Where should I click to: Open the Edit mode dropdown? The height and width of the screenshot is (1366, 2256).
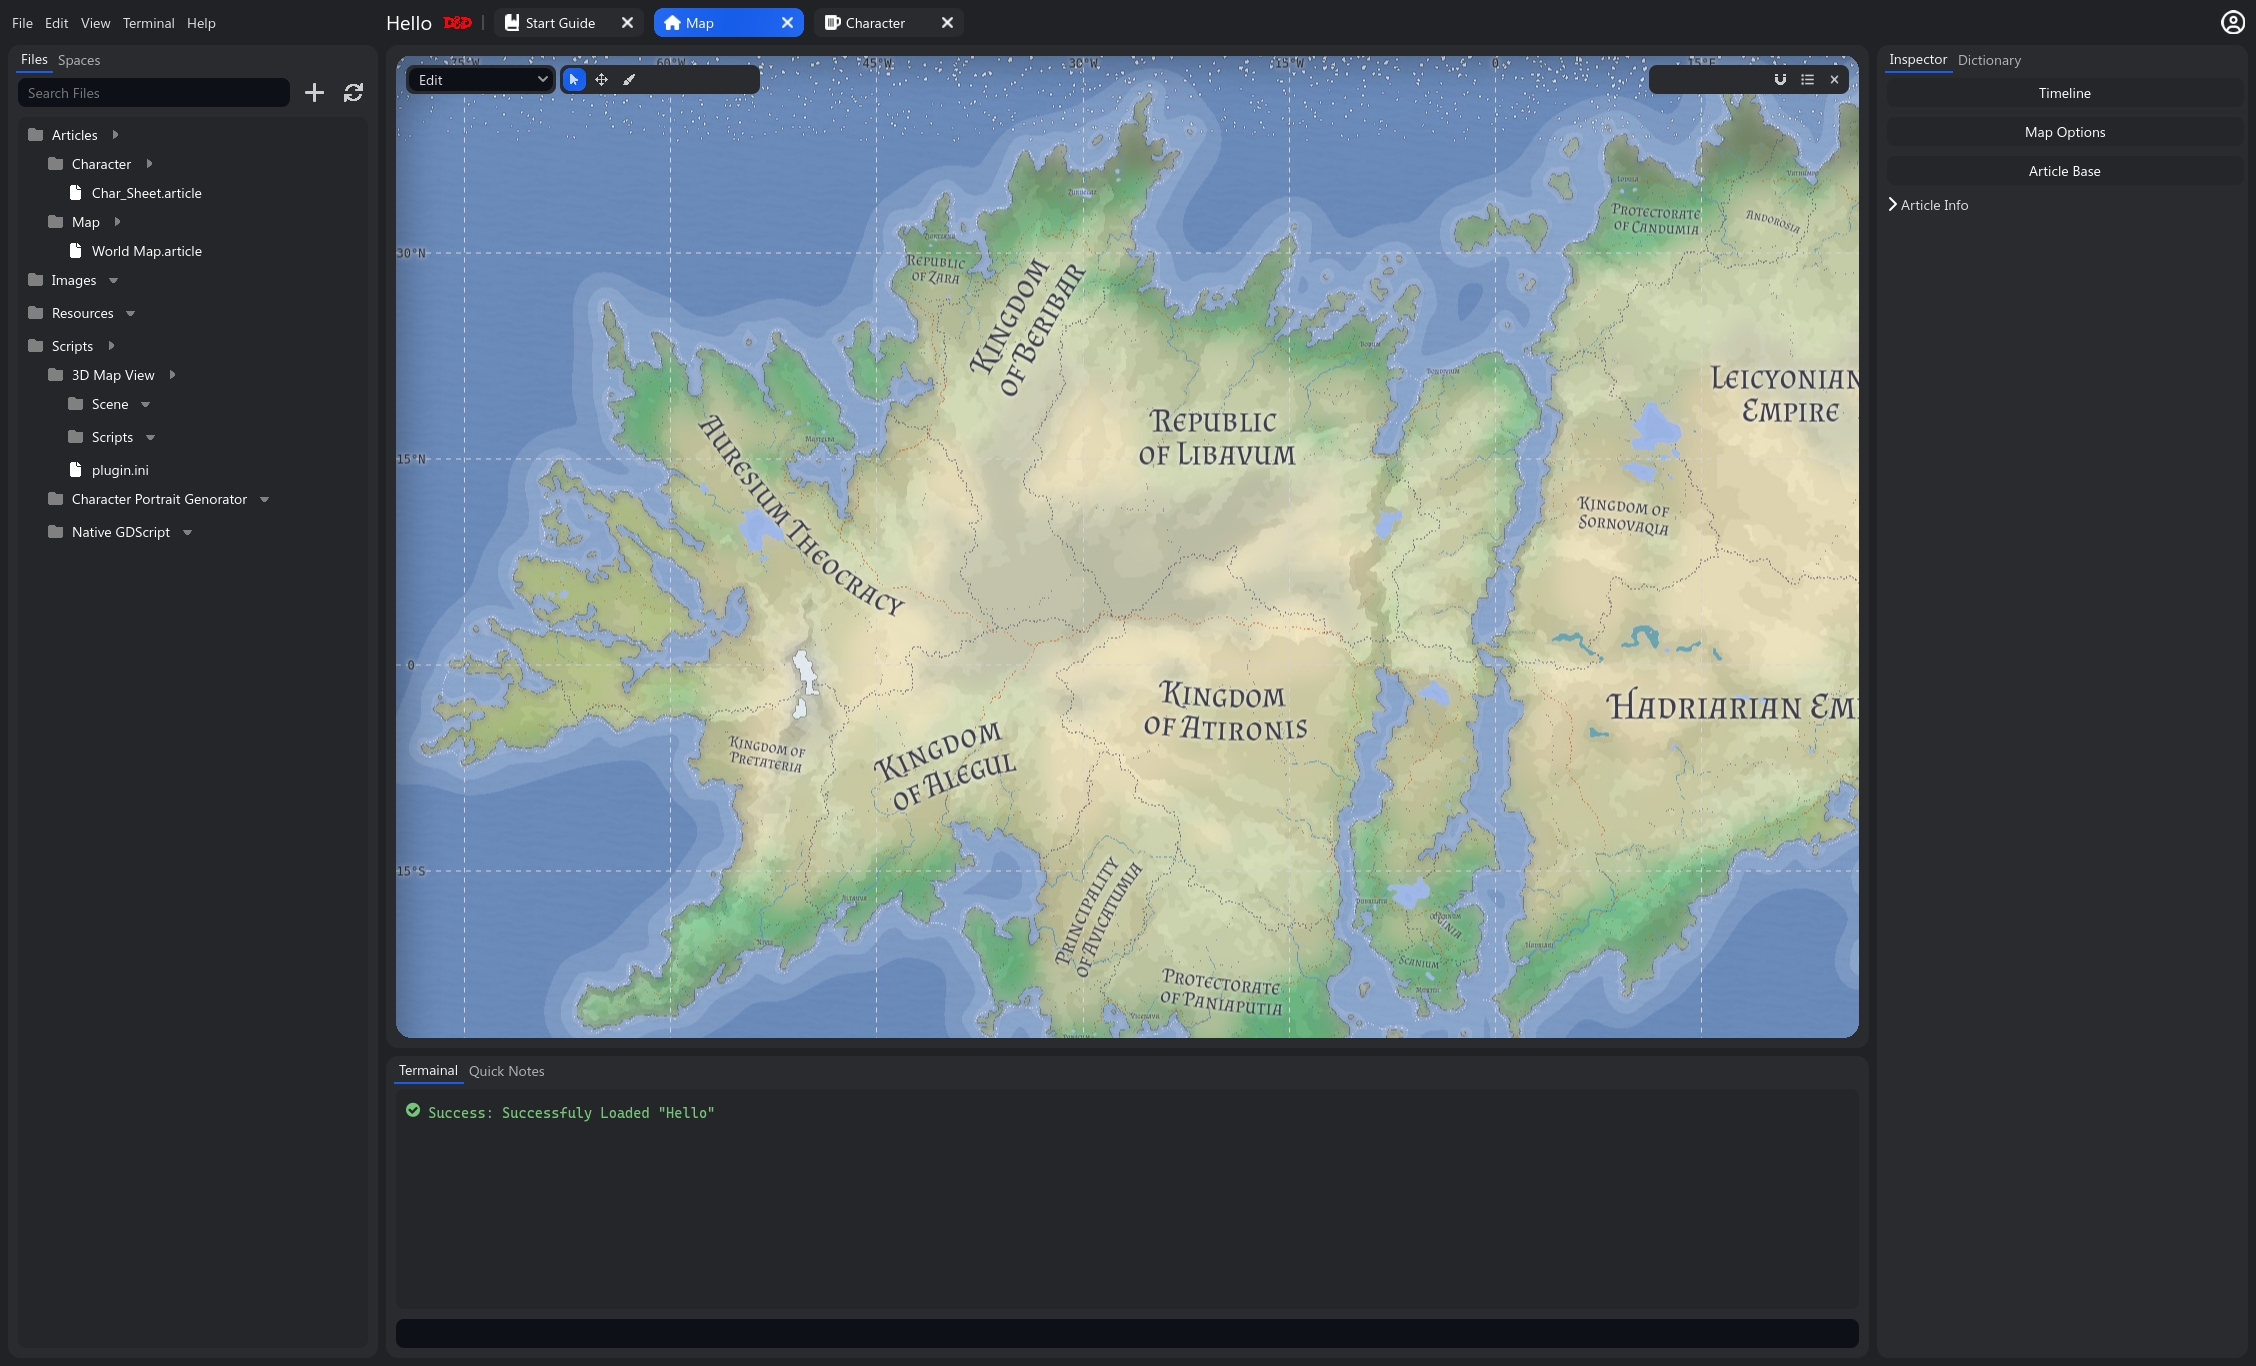pyautogui.click(x=481, y=80)
